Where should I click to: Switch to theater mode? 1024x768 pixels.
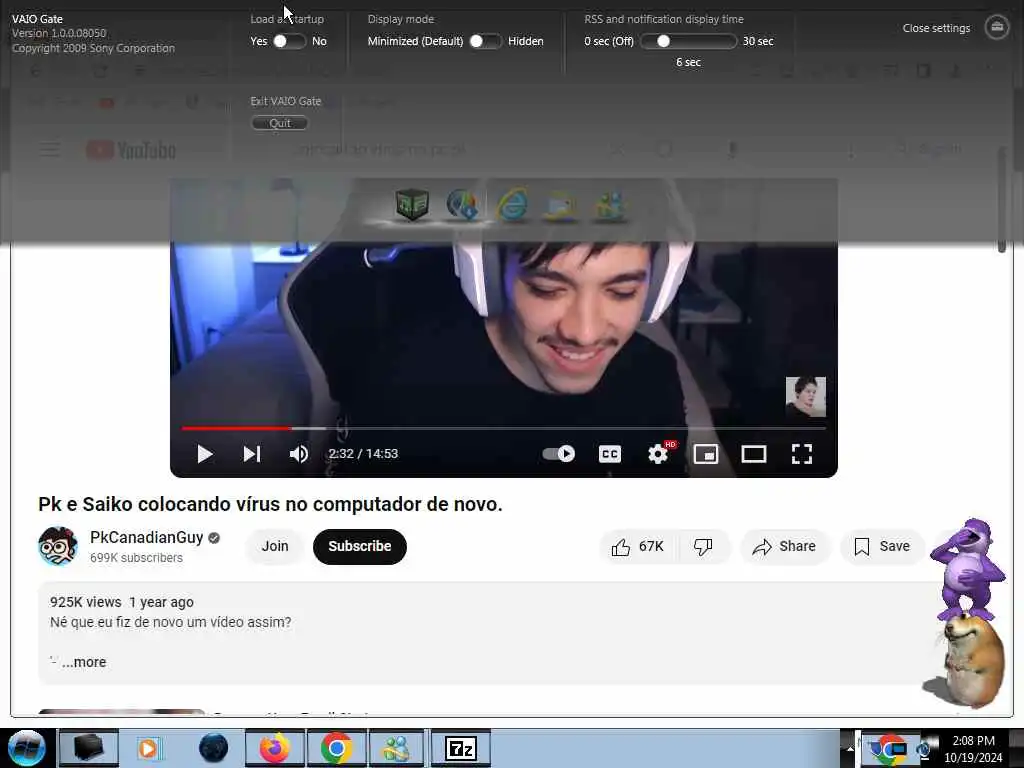coord(754,454)
